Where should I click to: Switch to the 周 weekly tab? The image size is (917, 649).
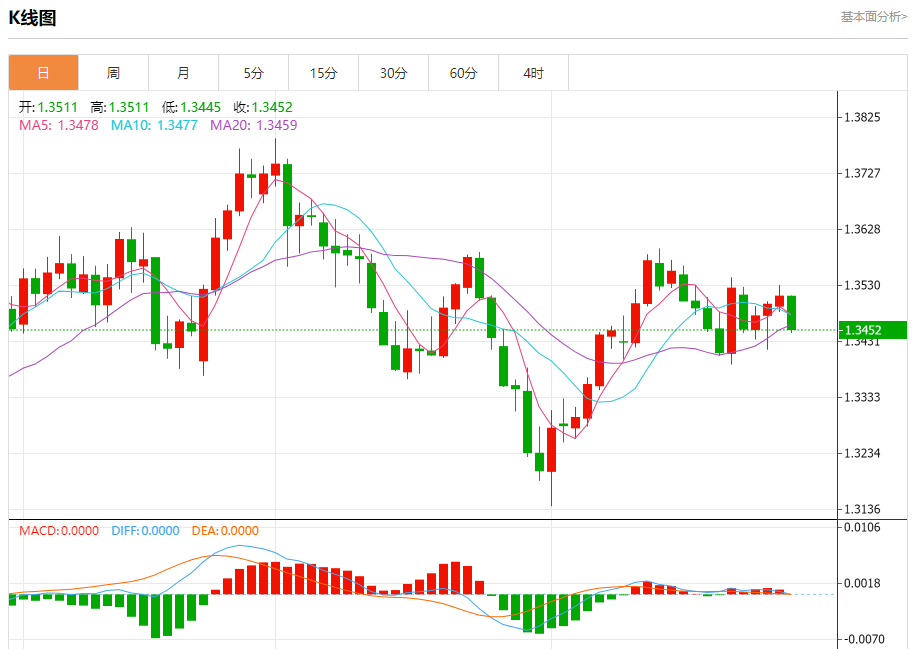pos(113,73)
